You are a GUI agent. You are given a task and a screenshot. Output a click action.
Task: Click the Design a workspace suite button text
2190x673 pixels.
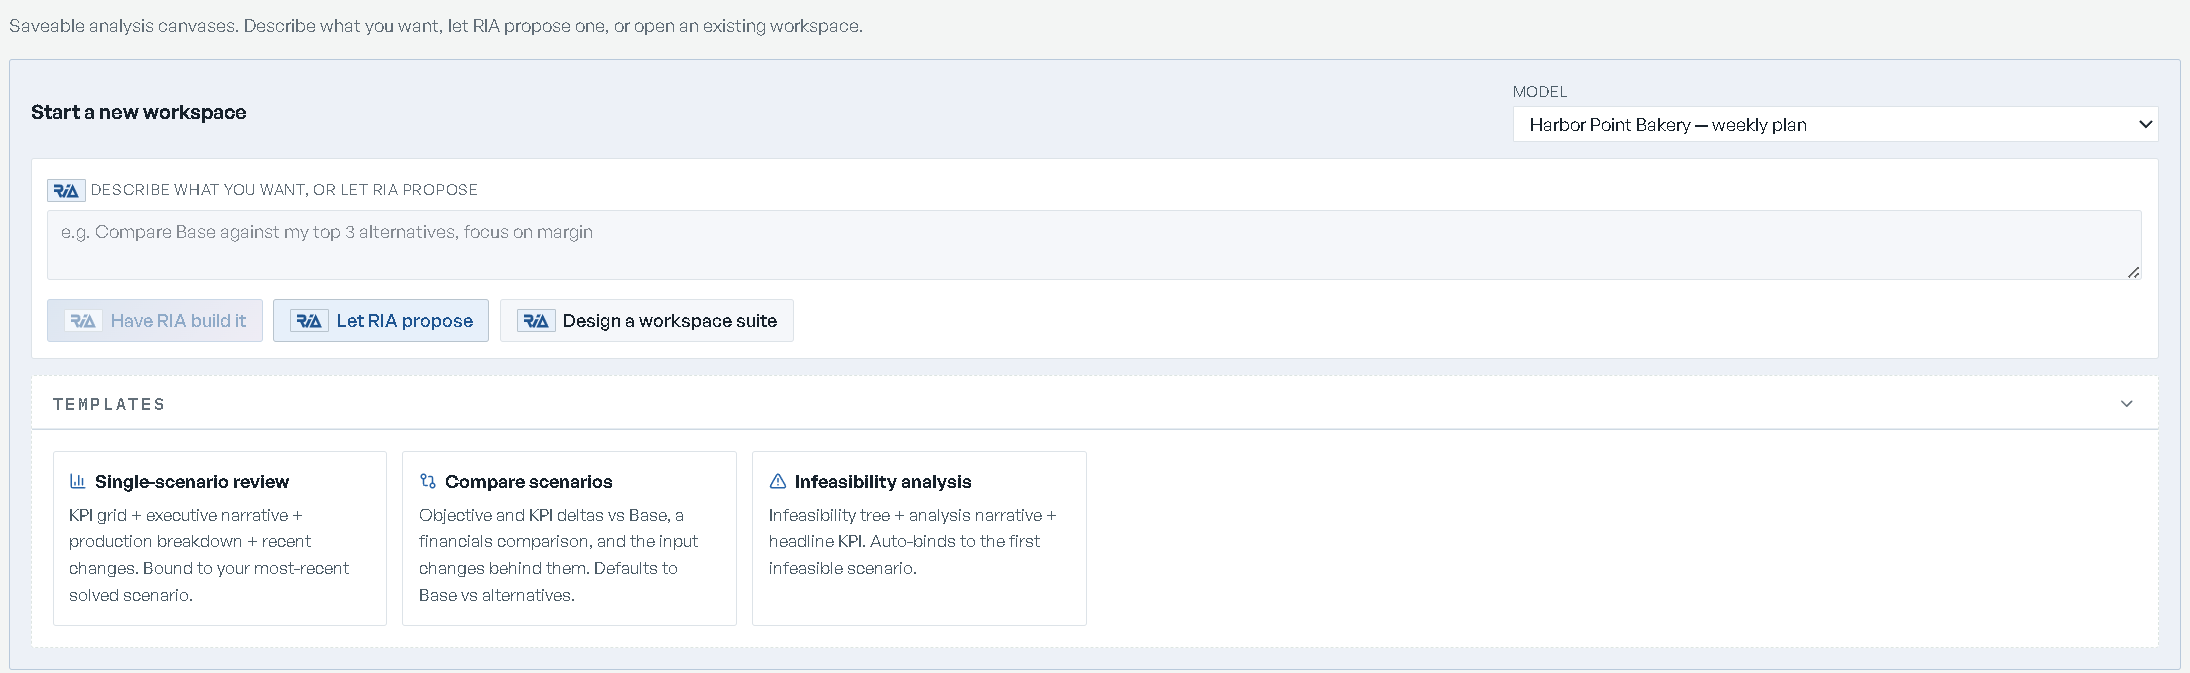coord(670,321)
